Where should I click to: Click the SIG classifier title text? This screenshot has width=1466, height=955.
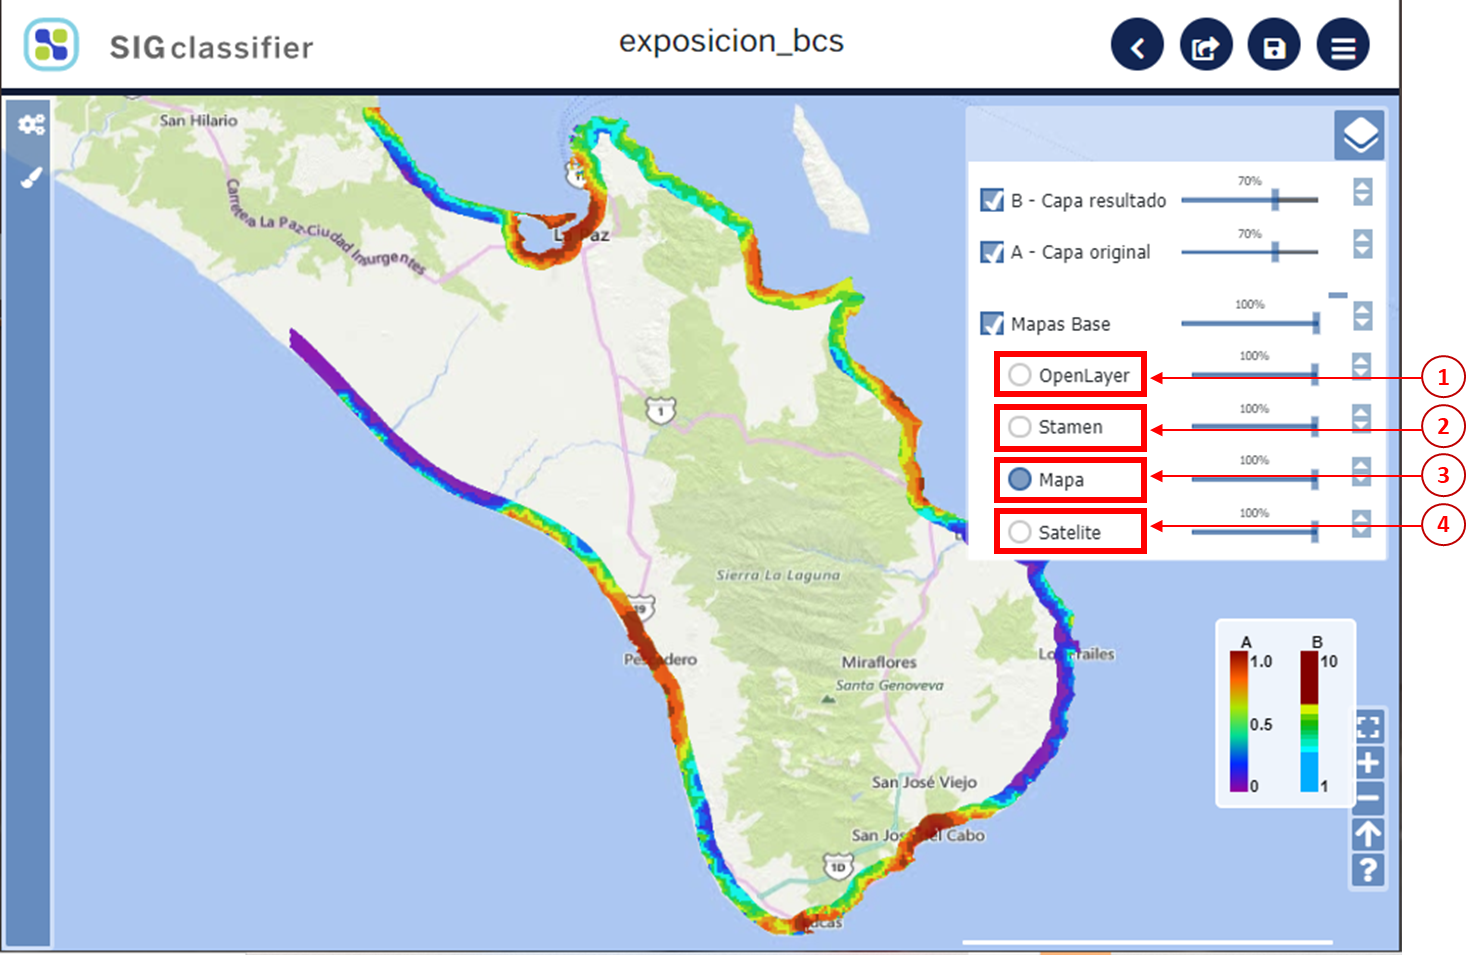[x=211, y=47]
